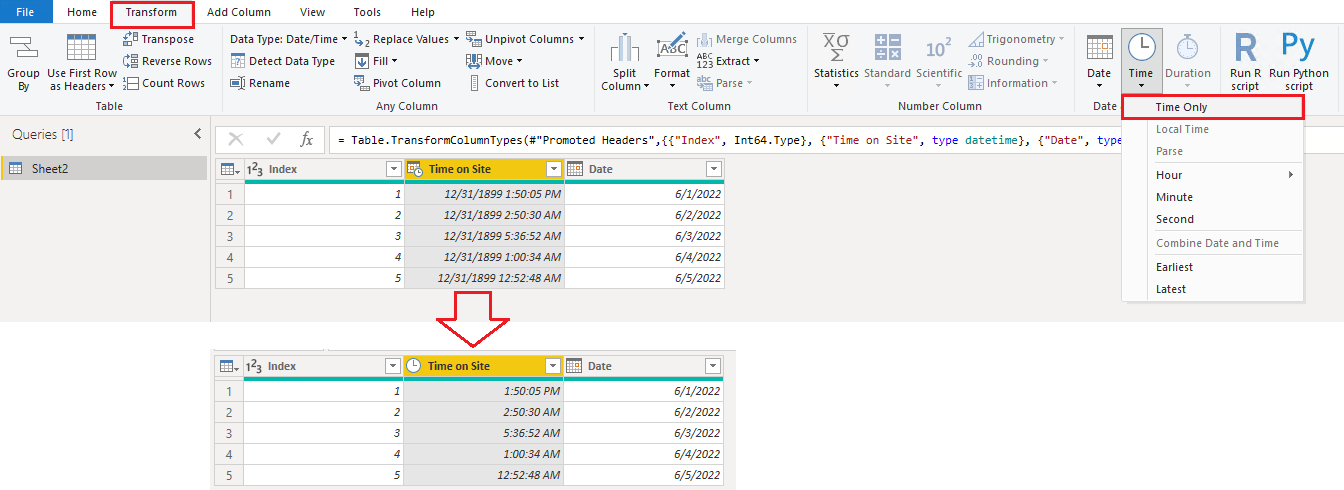Image resolution: width=1344 pixels, height=490 pixels.
Task: Select Second from the Time menu
Action: coord(1213,219)
